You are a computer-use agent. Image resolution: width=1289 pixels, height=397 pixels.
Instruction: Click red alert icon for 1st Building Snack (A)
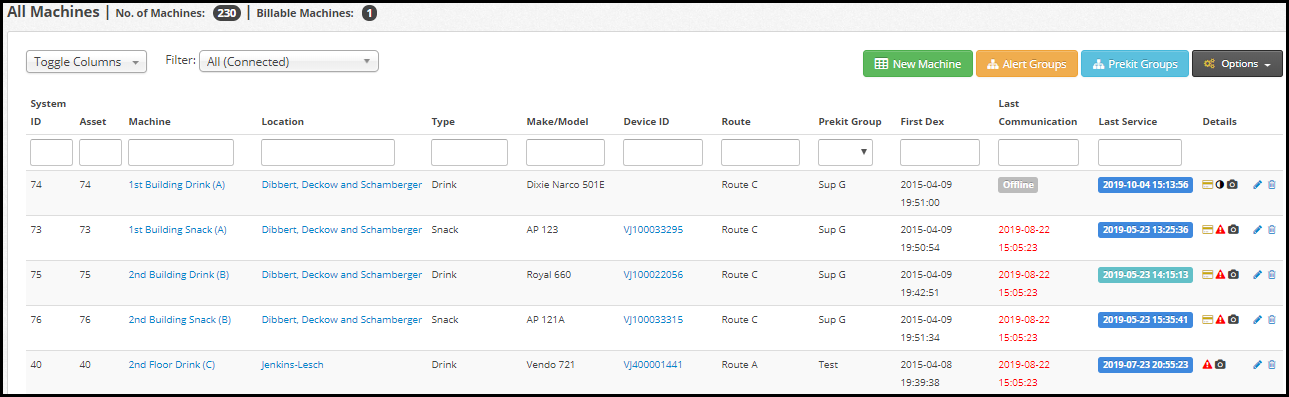pyautogui.click(x=1220, y=230)
